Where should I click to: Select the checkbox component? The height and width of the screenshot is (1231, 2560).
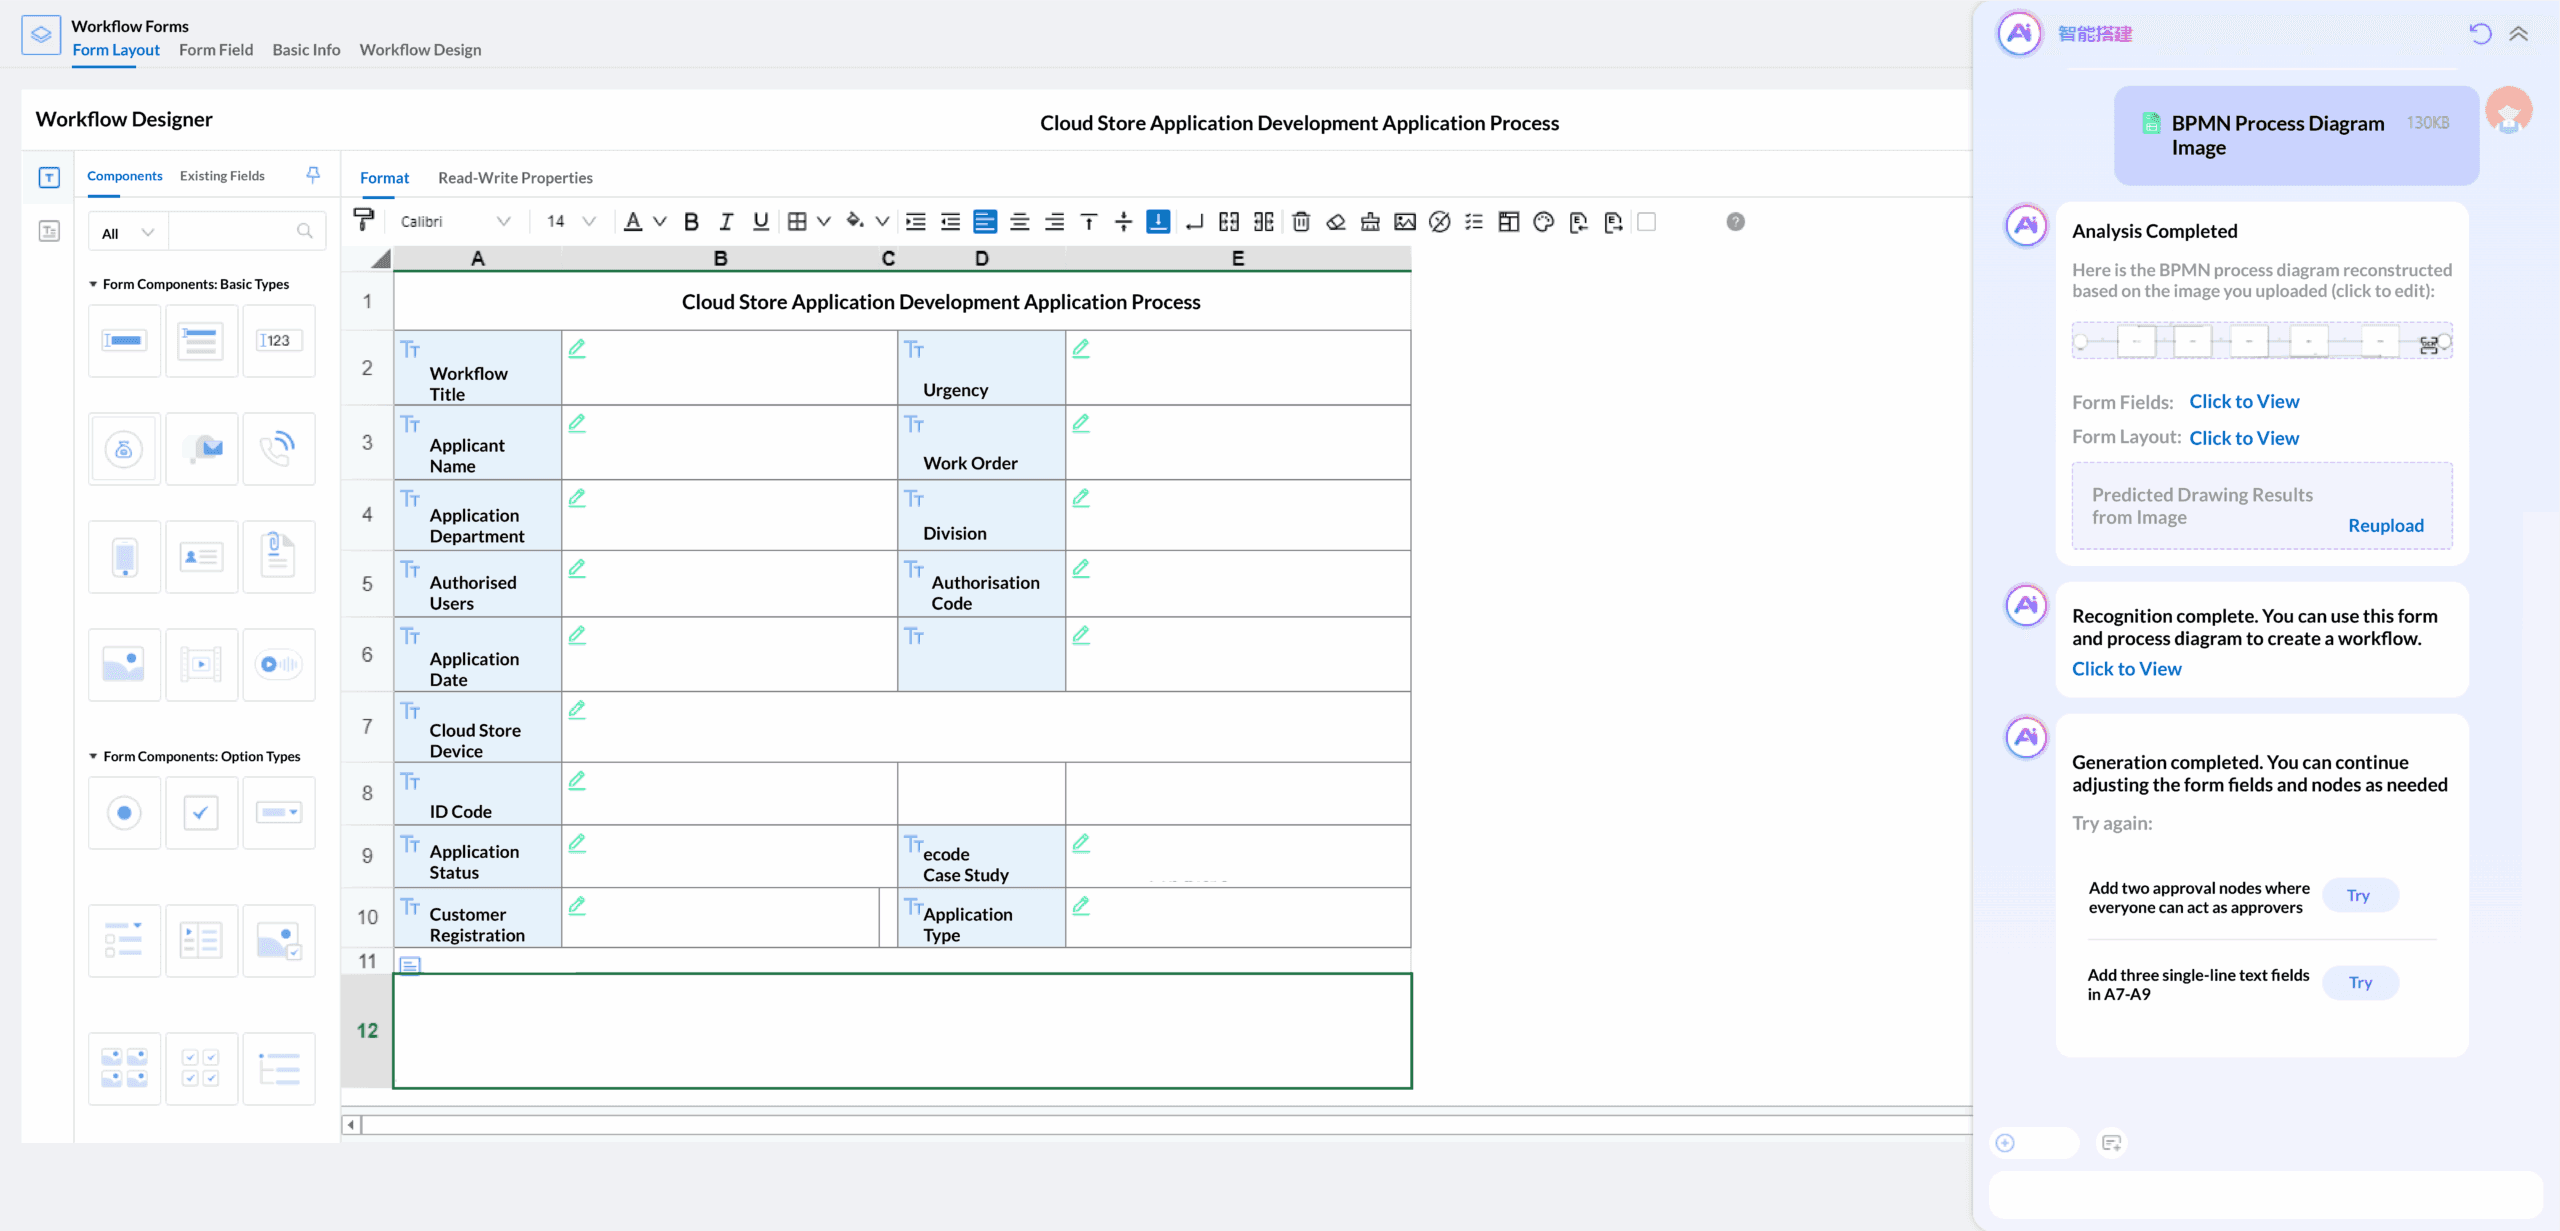coord(201,813)
